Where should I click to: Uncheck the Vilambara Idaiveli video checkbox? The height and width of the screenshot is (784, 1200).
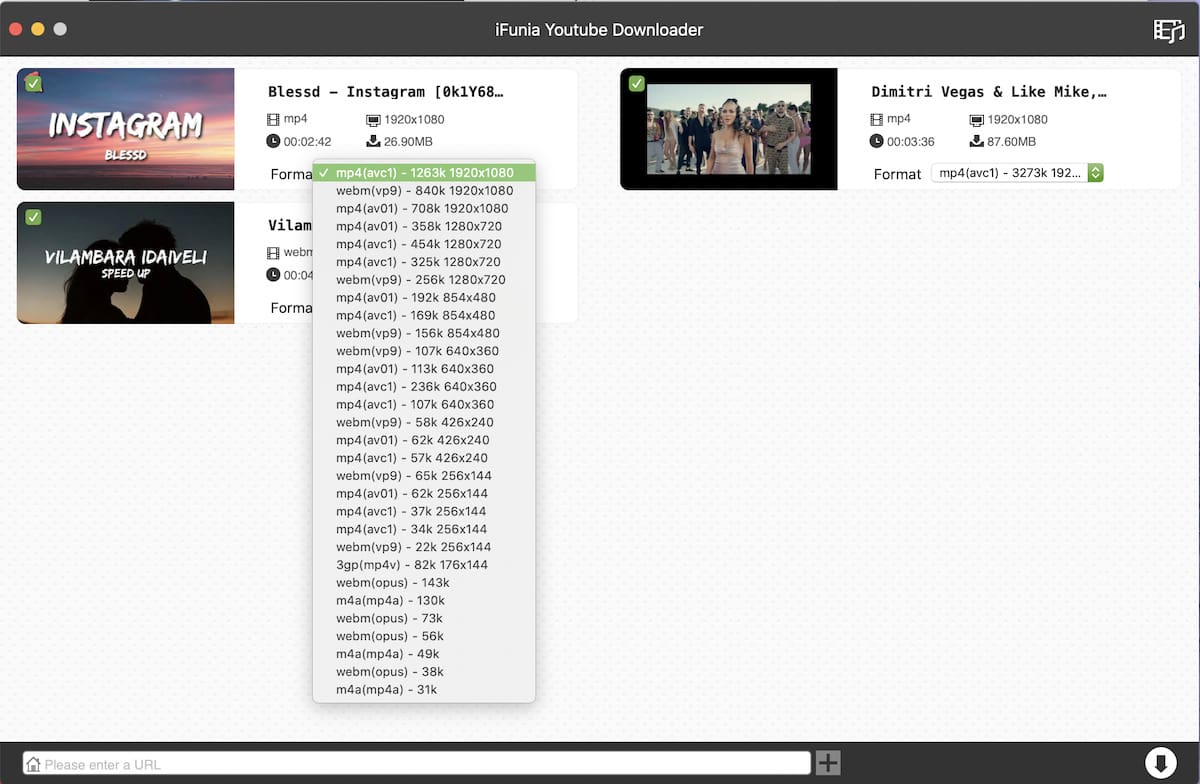pyautogui.click(x=33, y=217)
